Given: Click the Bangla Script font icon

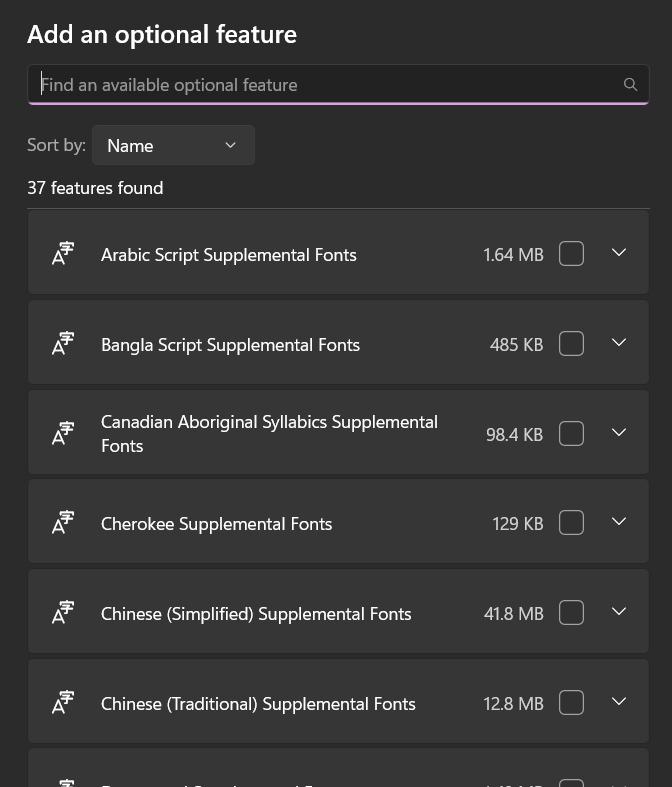Looking at the screenshot, I should (63, 344).
